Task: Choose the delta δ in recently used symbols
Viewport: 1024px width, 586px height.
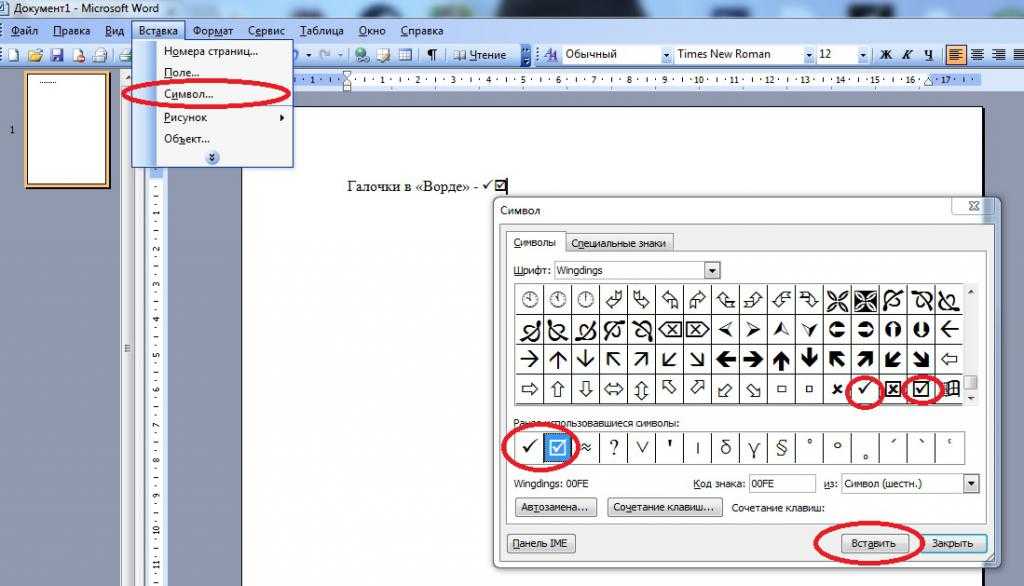Action: tap(726, 448)
